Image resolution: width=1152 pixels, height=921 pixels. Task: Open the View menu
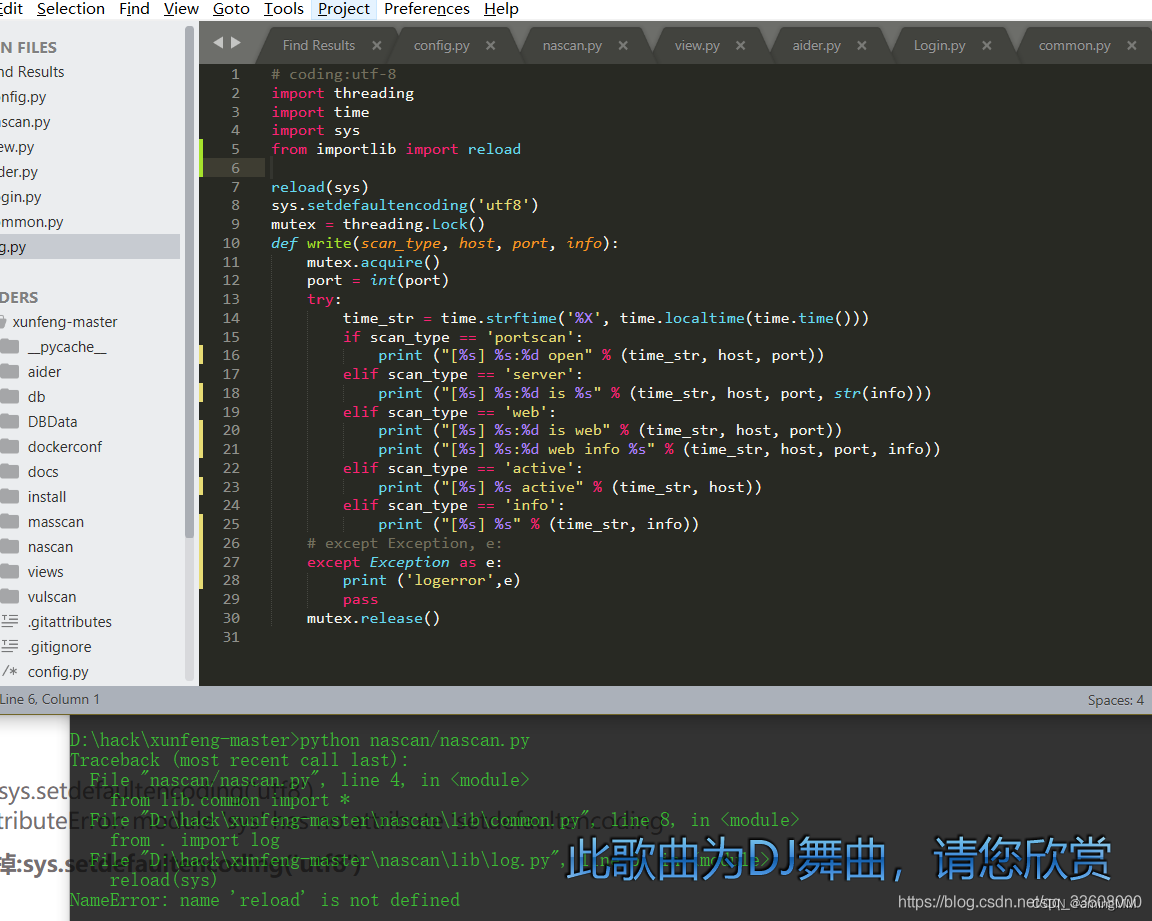pos(181,9)
